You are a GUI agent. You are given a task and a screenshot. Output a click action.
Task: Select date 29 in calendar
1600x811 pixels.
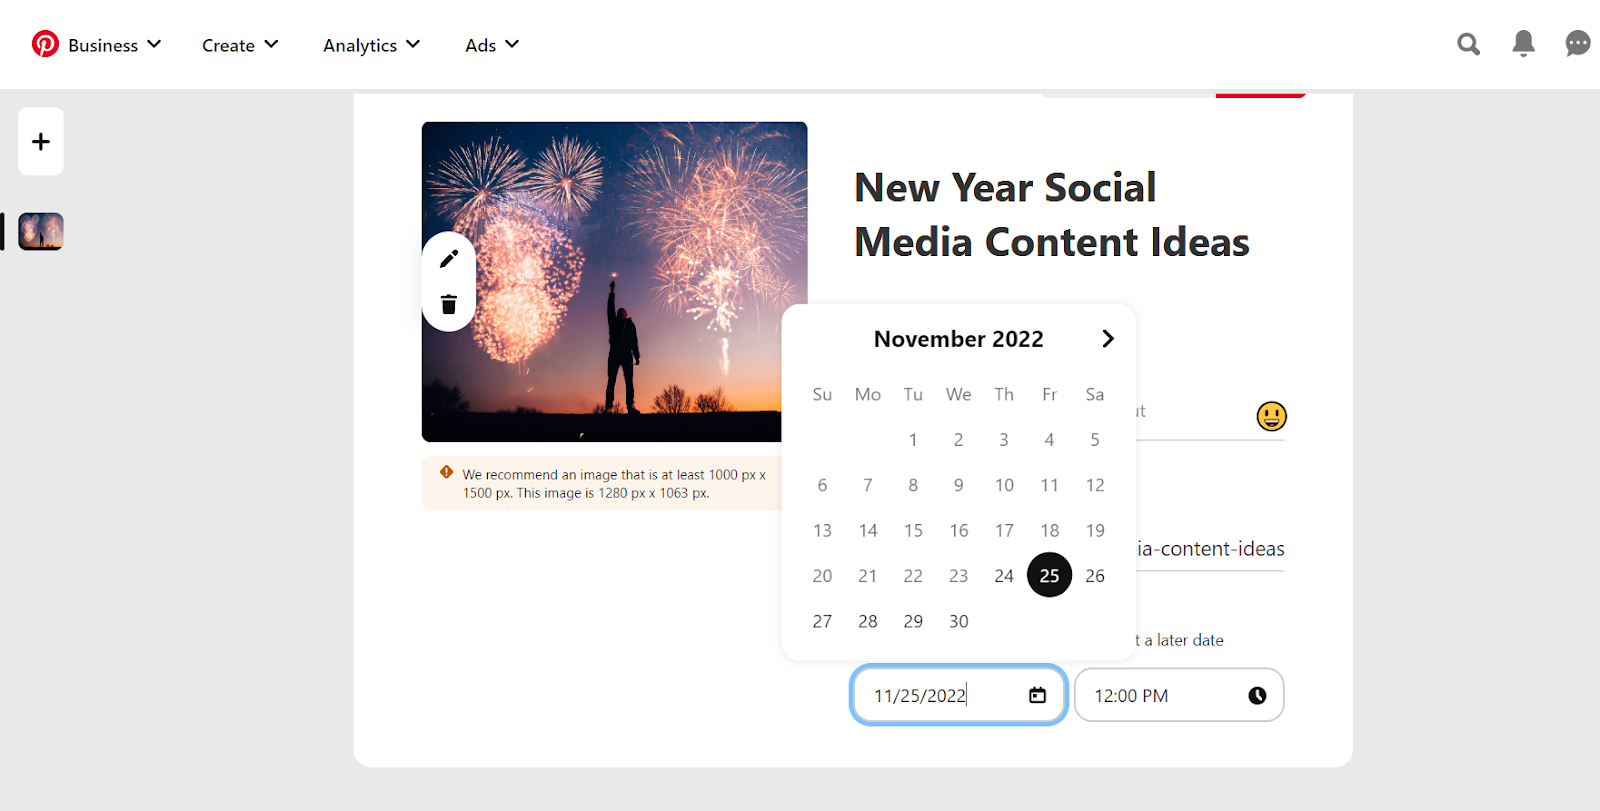point(913,621)
